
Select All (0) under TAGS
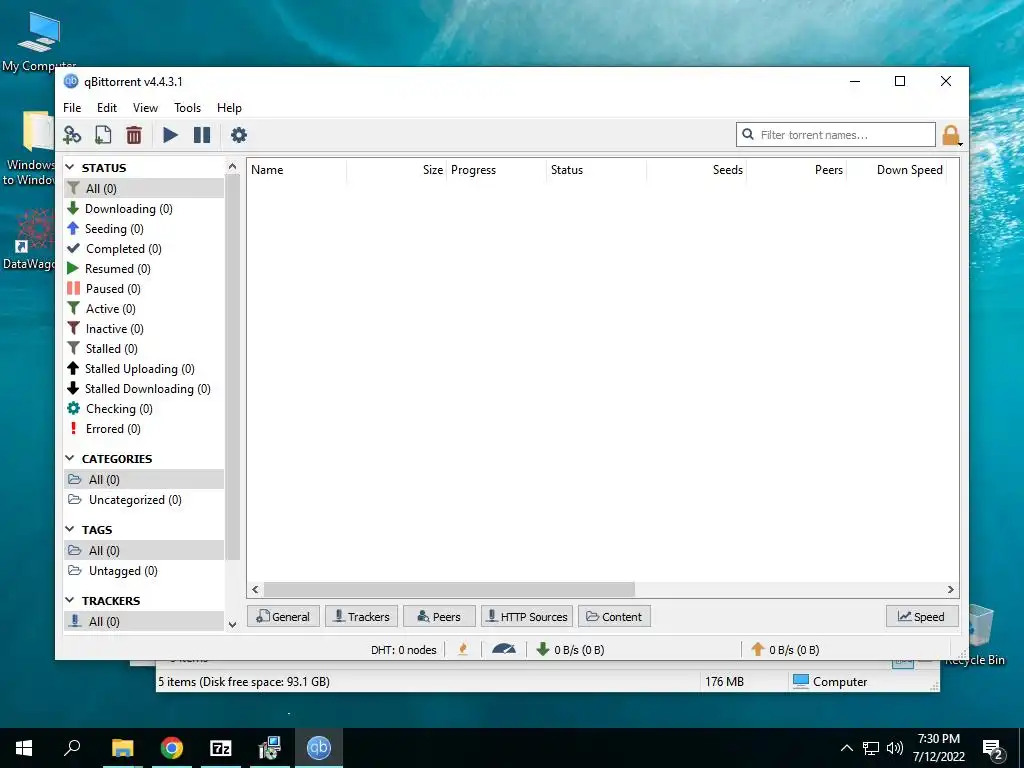coord(144,551)
